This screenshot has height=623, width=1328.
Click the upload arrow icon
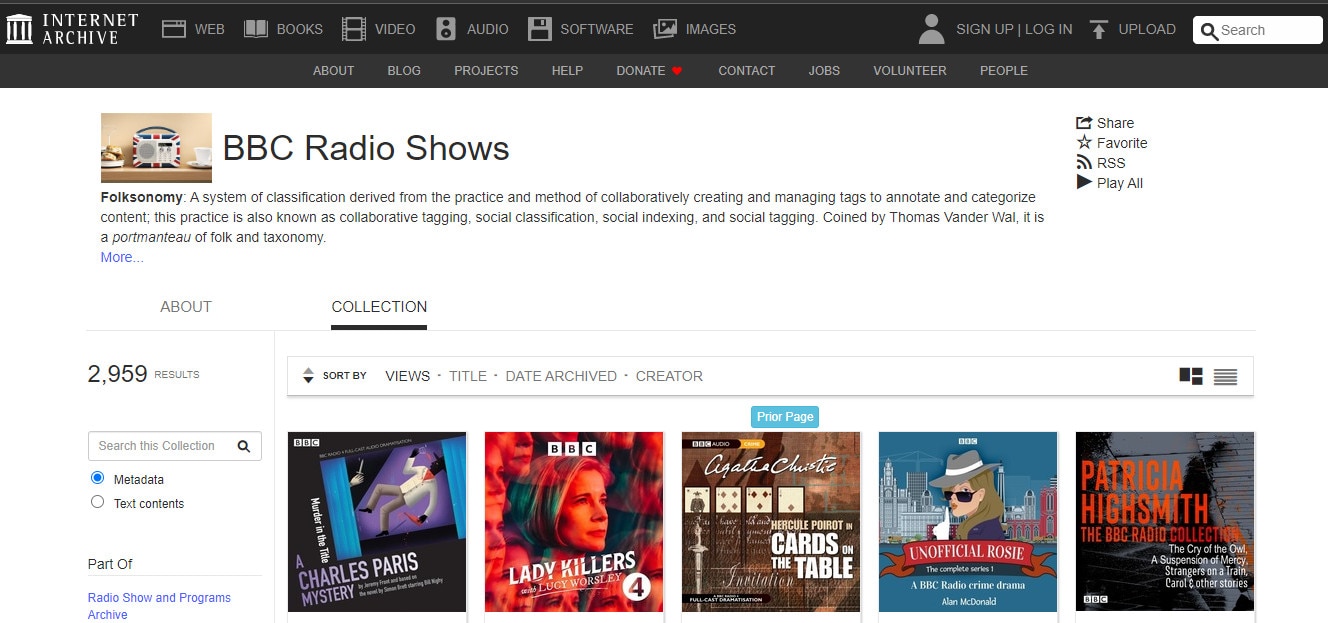tap(1099, 29)
